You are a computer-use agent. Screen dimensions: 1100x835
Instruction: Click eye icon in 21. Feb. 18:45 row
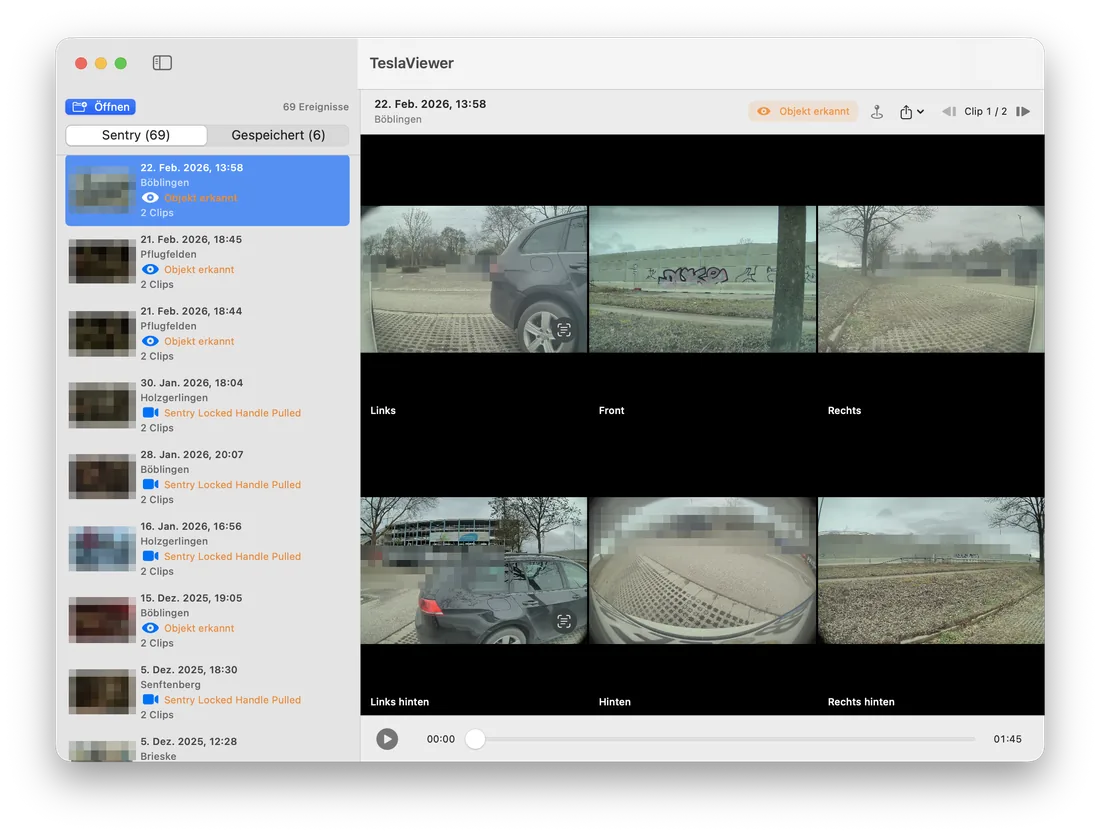[150, 269]
